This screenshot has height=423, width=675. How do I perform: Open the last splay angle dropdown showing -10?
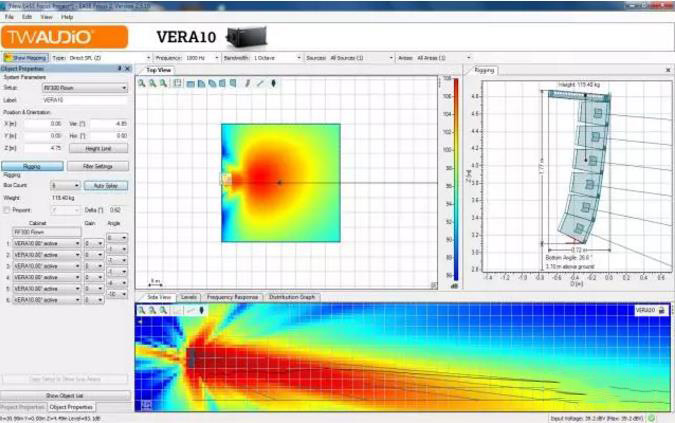(x=117, y=294)
